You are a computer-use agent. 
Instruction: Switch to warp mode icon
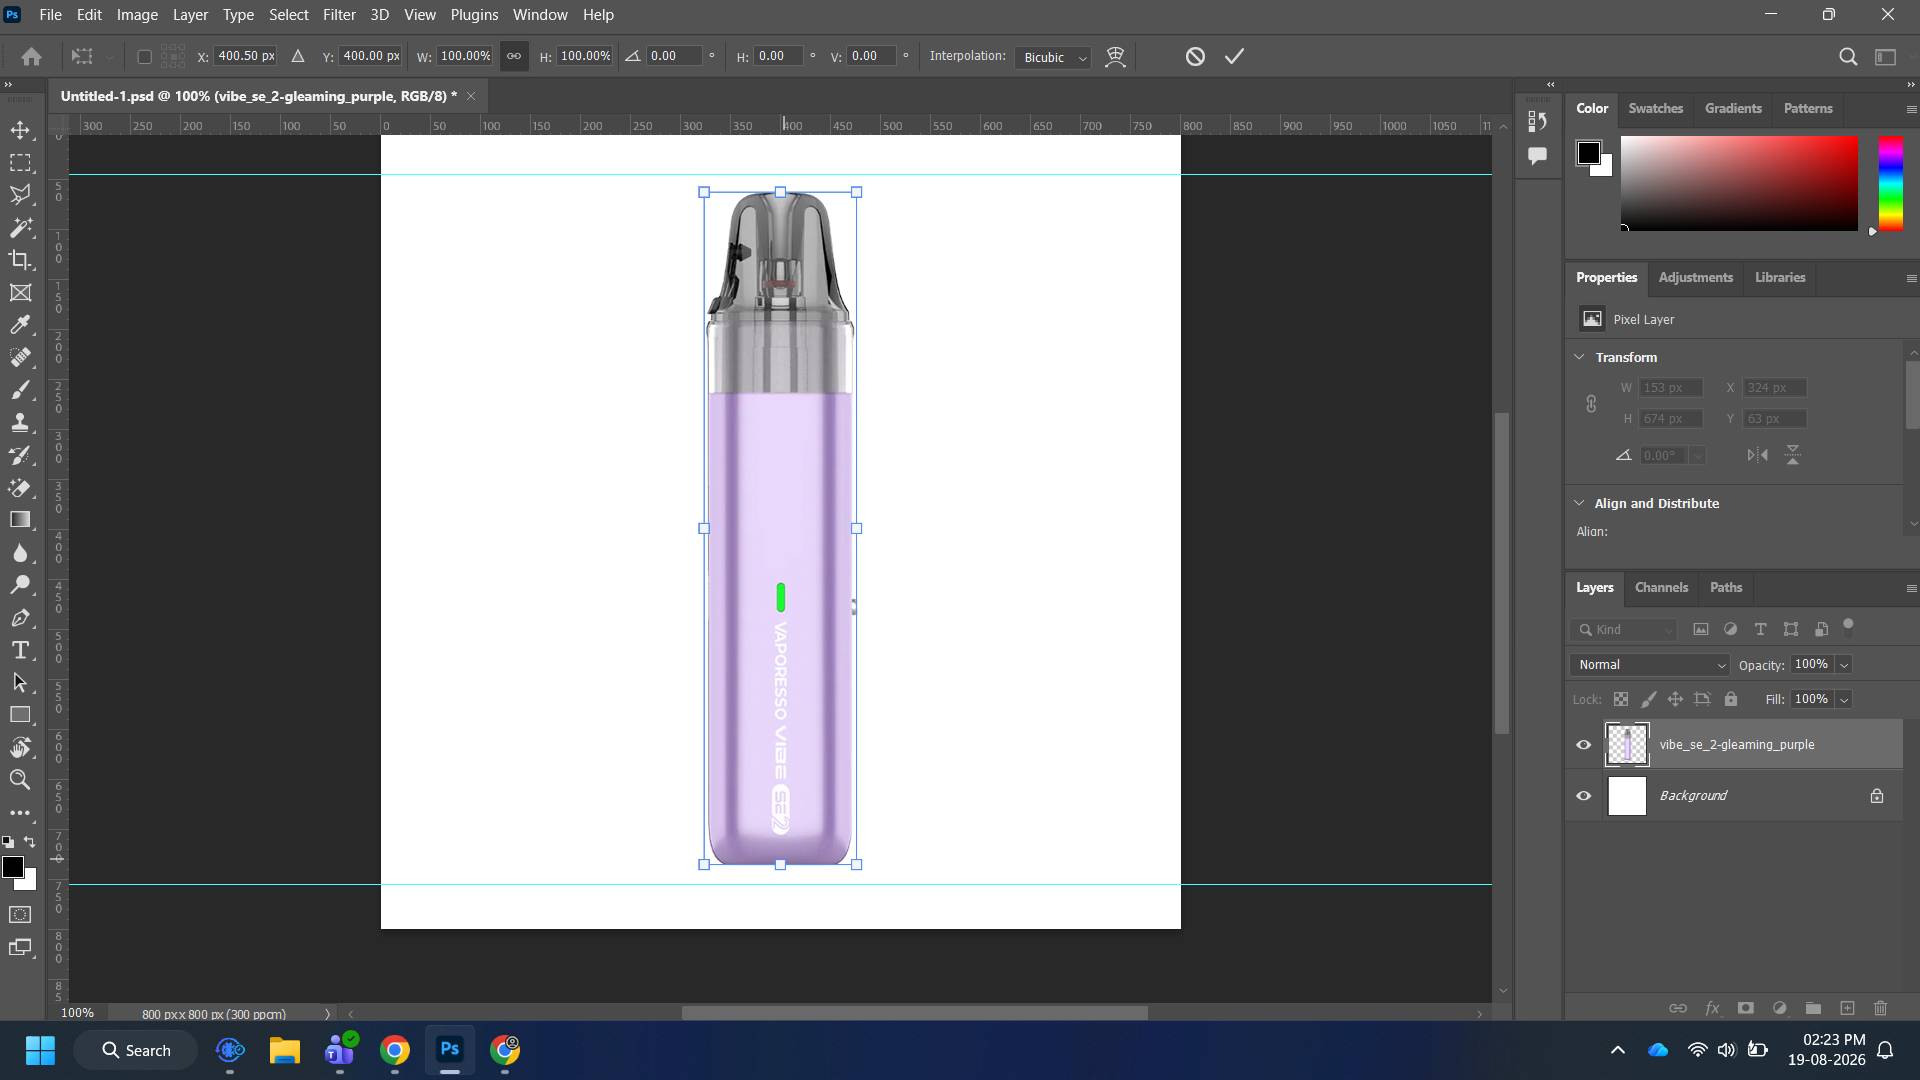pos(1116,56)
